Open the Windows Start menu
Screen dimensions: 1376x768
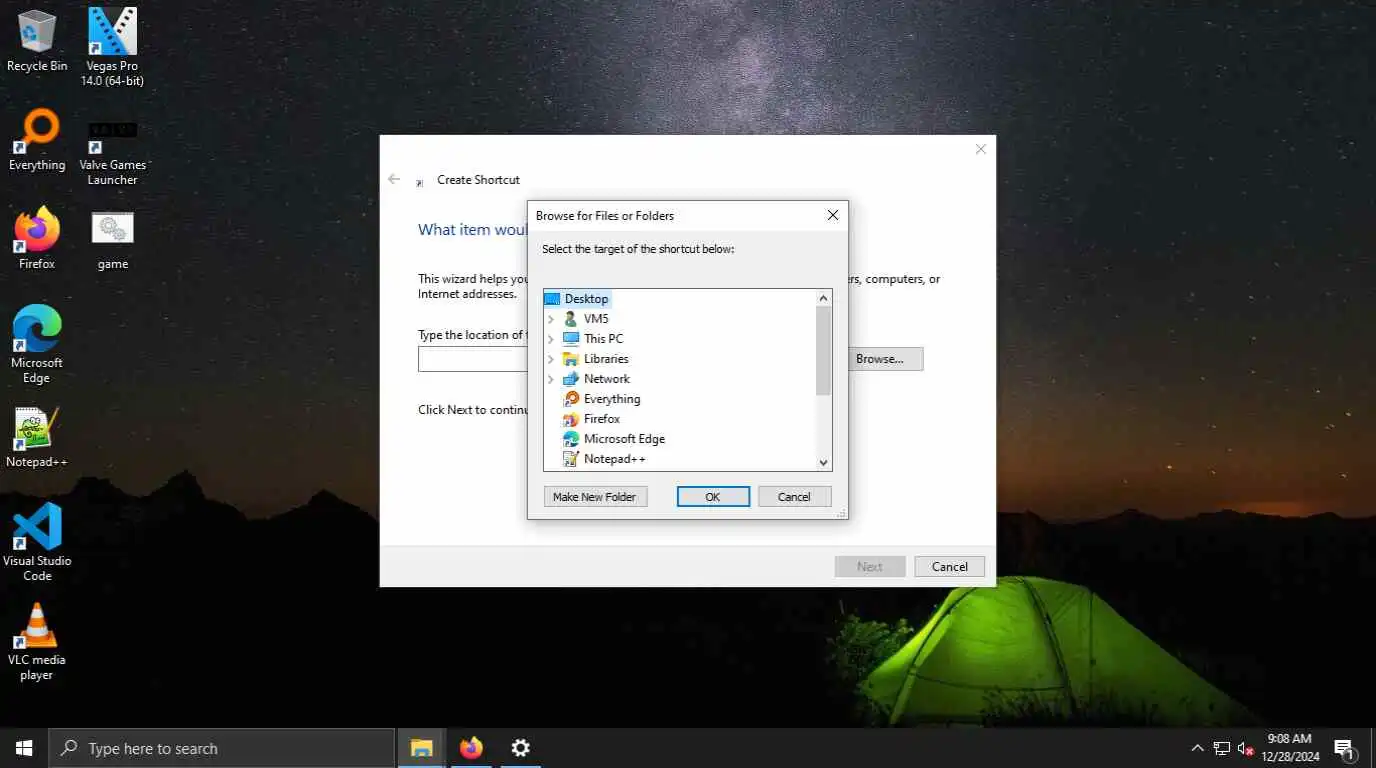(x=24, y=748)
